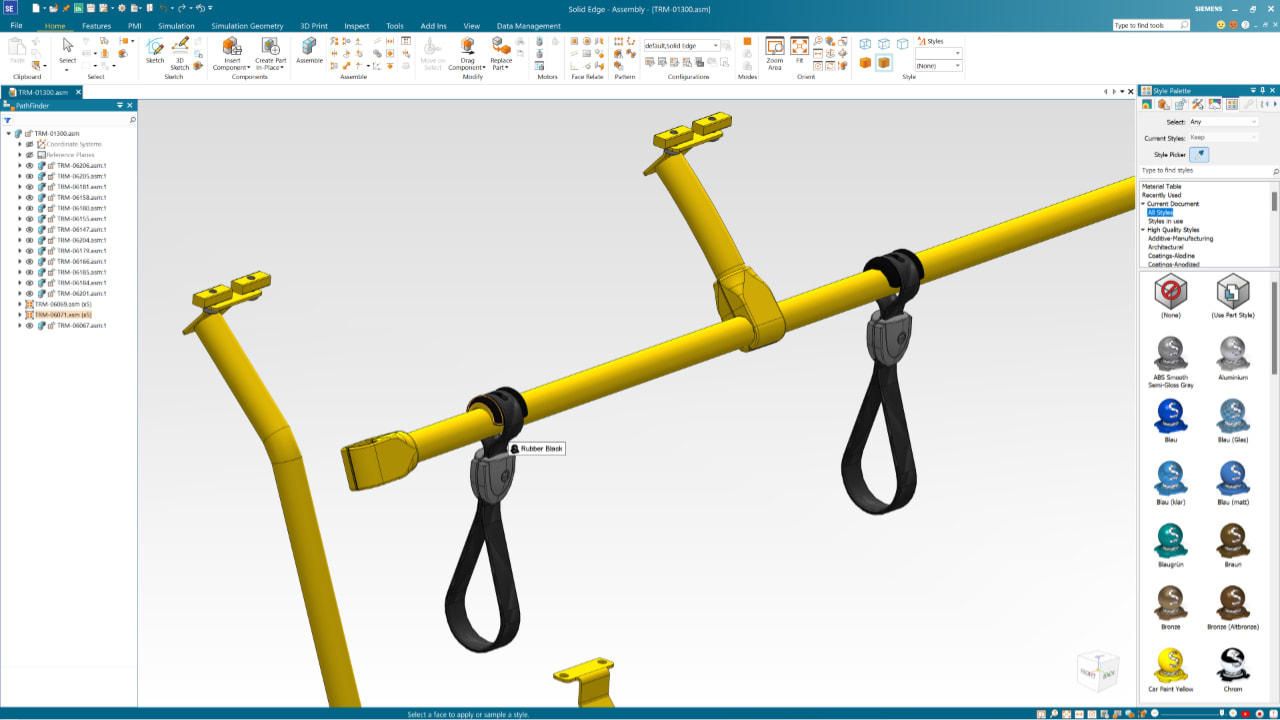Open the File menu button

click(16, 26)
